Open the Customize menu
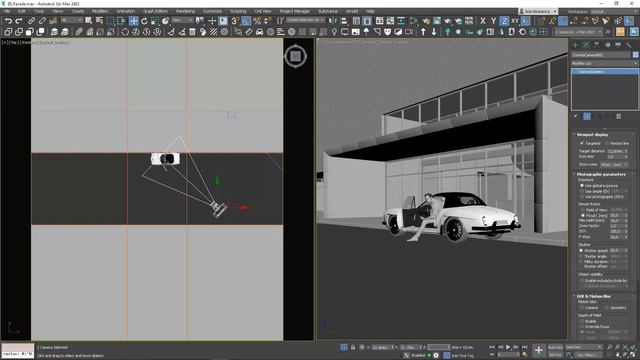640x360 pixels. pos(212,11)
